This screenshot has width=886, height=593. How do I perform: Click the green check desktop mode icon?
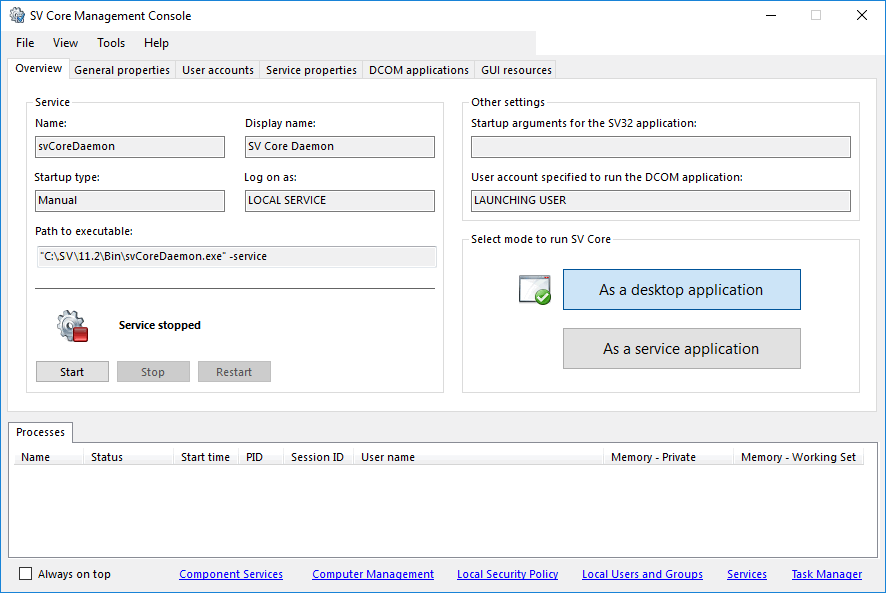(534, 289)
